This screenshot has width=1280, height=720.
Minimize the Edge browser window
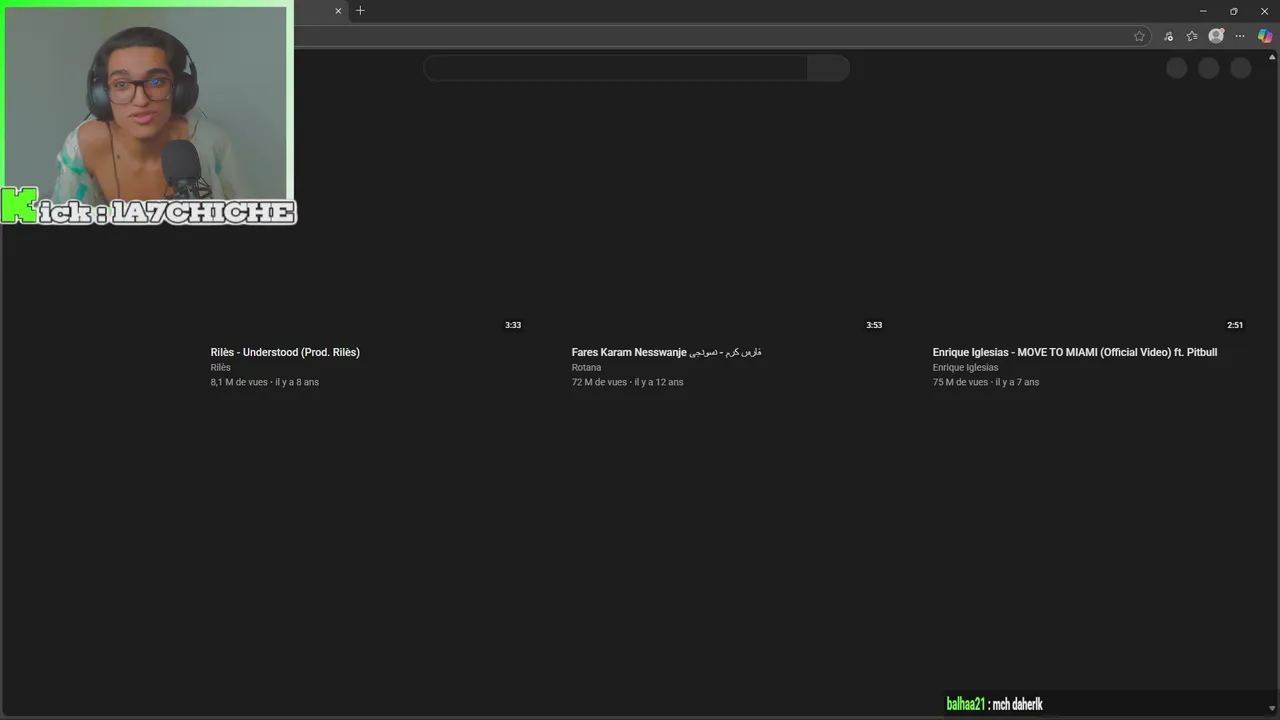coord(1203,11)
